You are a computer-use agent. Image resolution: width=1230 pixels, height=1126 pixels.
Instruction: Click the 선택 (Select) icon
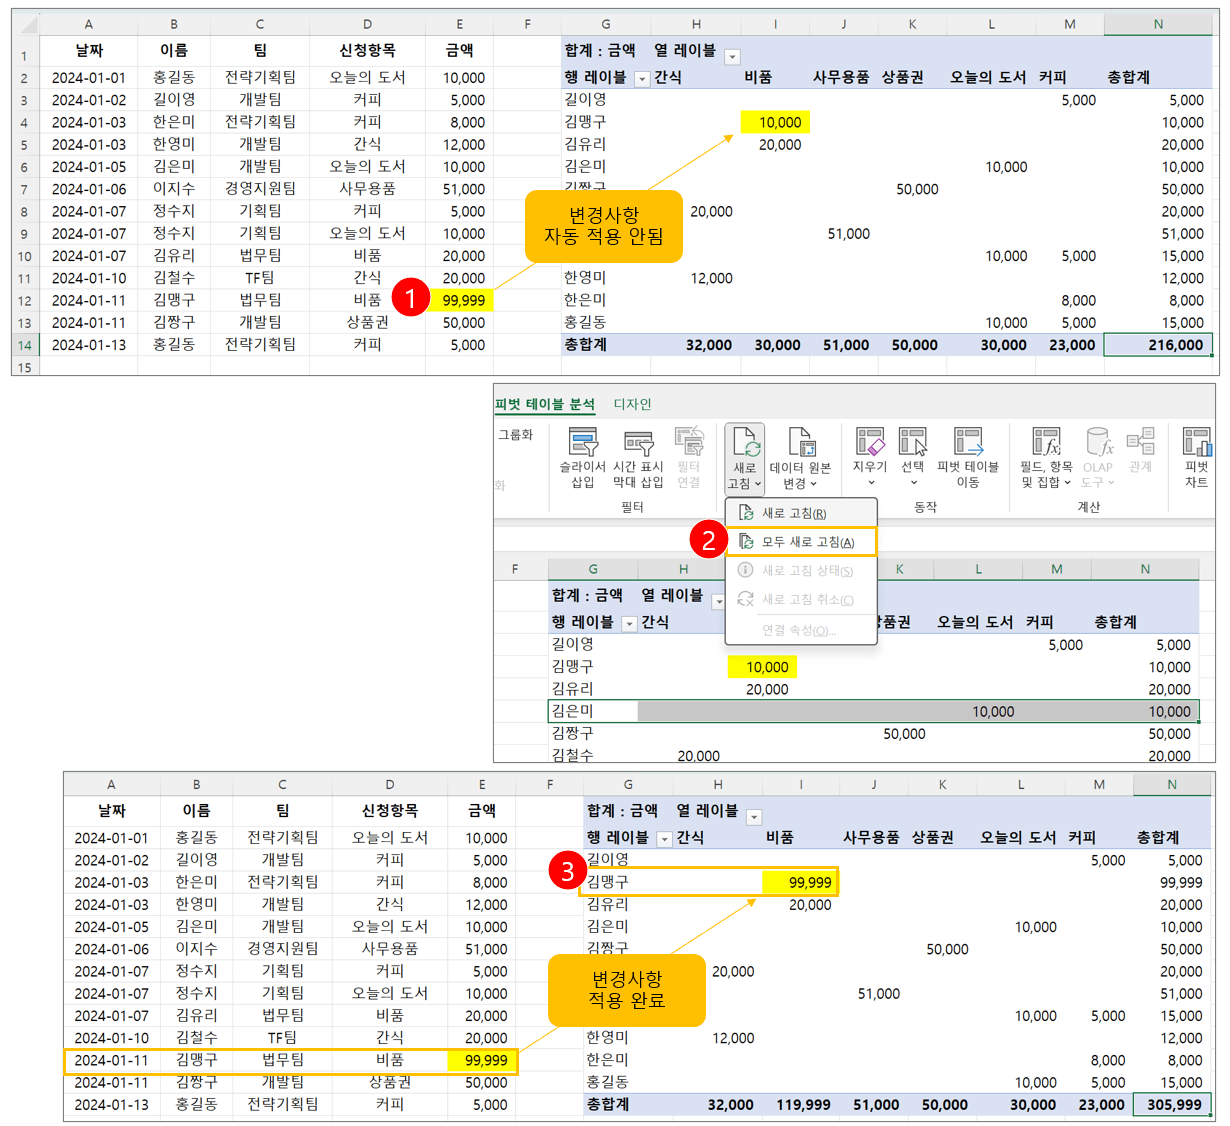[911, 443]
